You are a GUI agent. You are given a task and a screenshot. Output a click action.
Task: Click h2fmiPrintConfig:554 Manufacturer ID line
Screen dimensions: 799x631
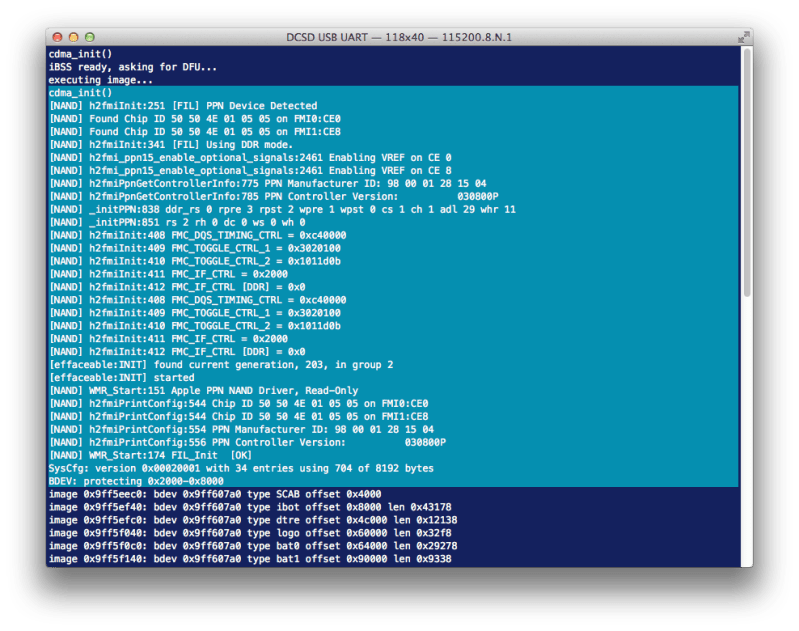tap(241, 430)
